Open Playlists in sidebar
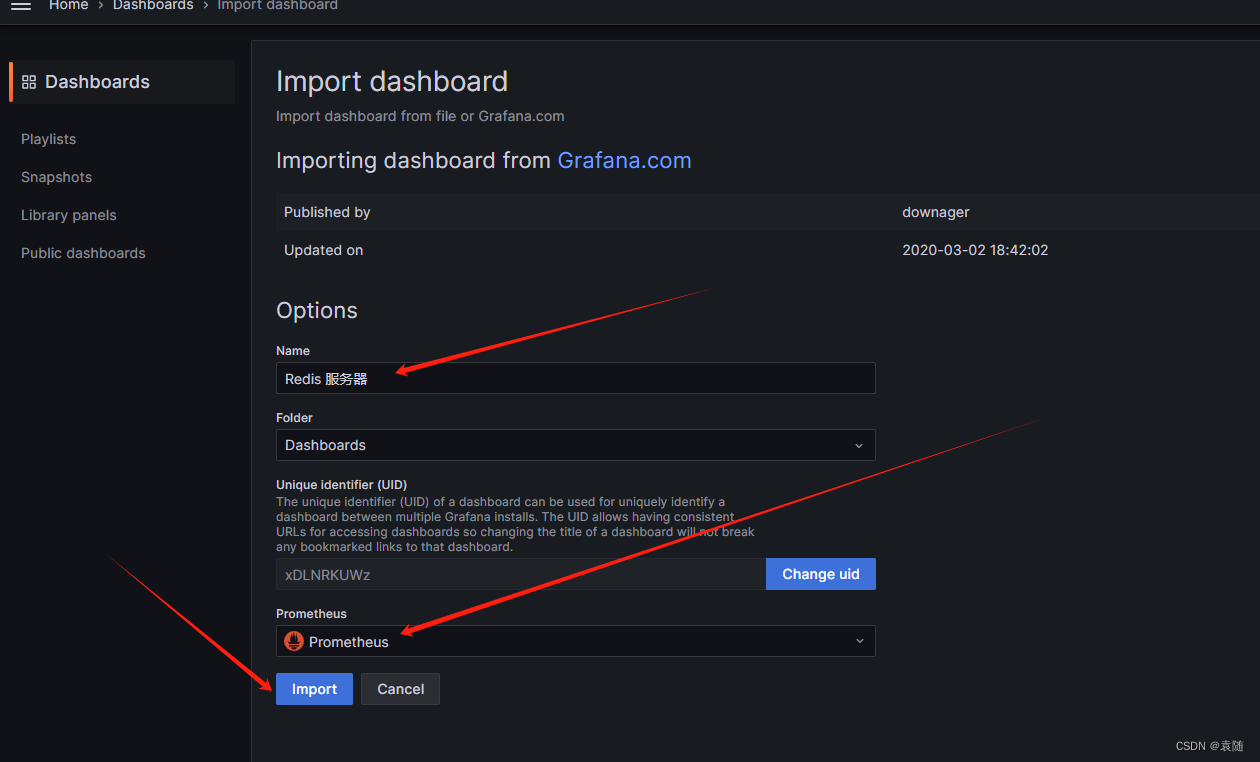1260x762 pixels. (48, 139)
